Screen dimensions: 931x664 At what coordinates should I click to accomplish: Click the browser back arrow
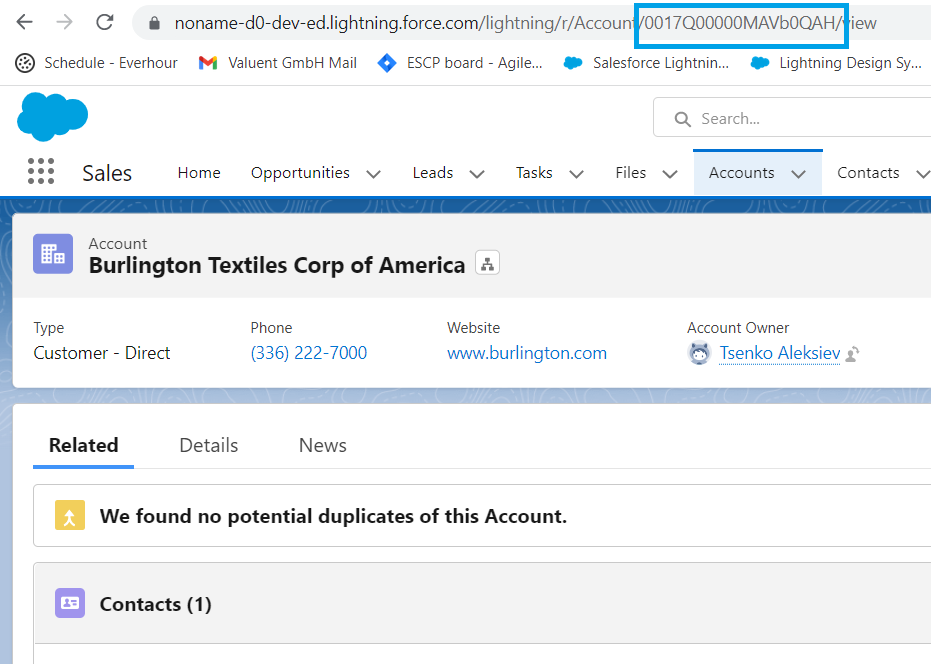pos(25,23)
